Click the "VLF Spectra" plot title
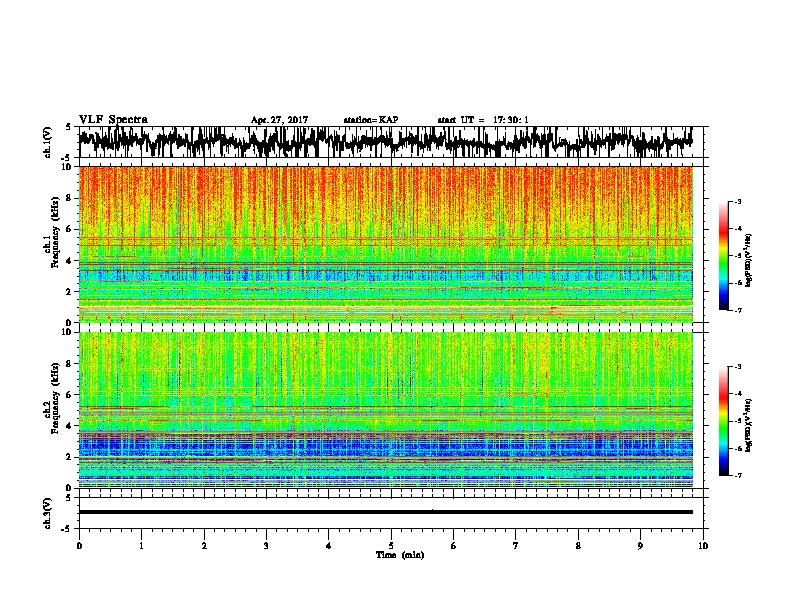The width and height of the screenshot is (792, 612). [x=113, y=119]
